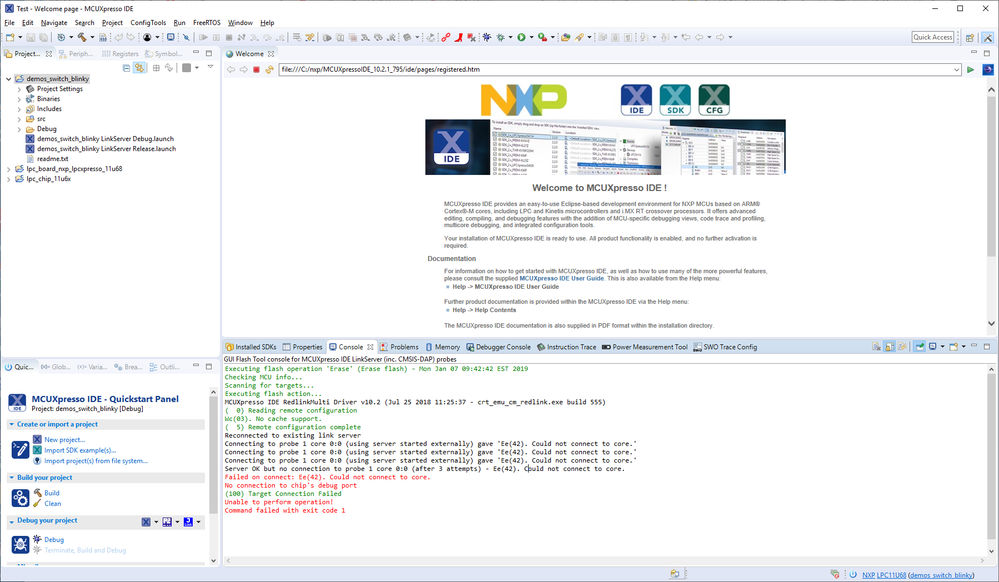Stop loading the Welcome page with the red stop icon

[257, 69]
